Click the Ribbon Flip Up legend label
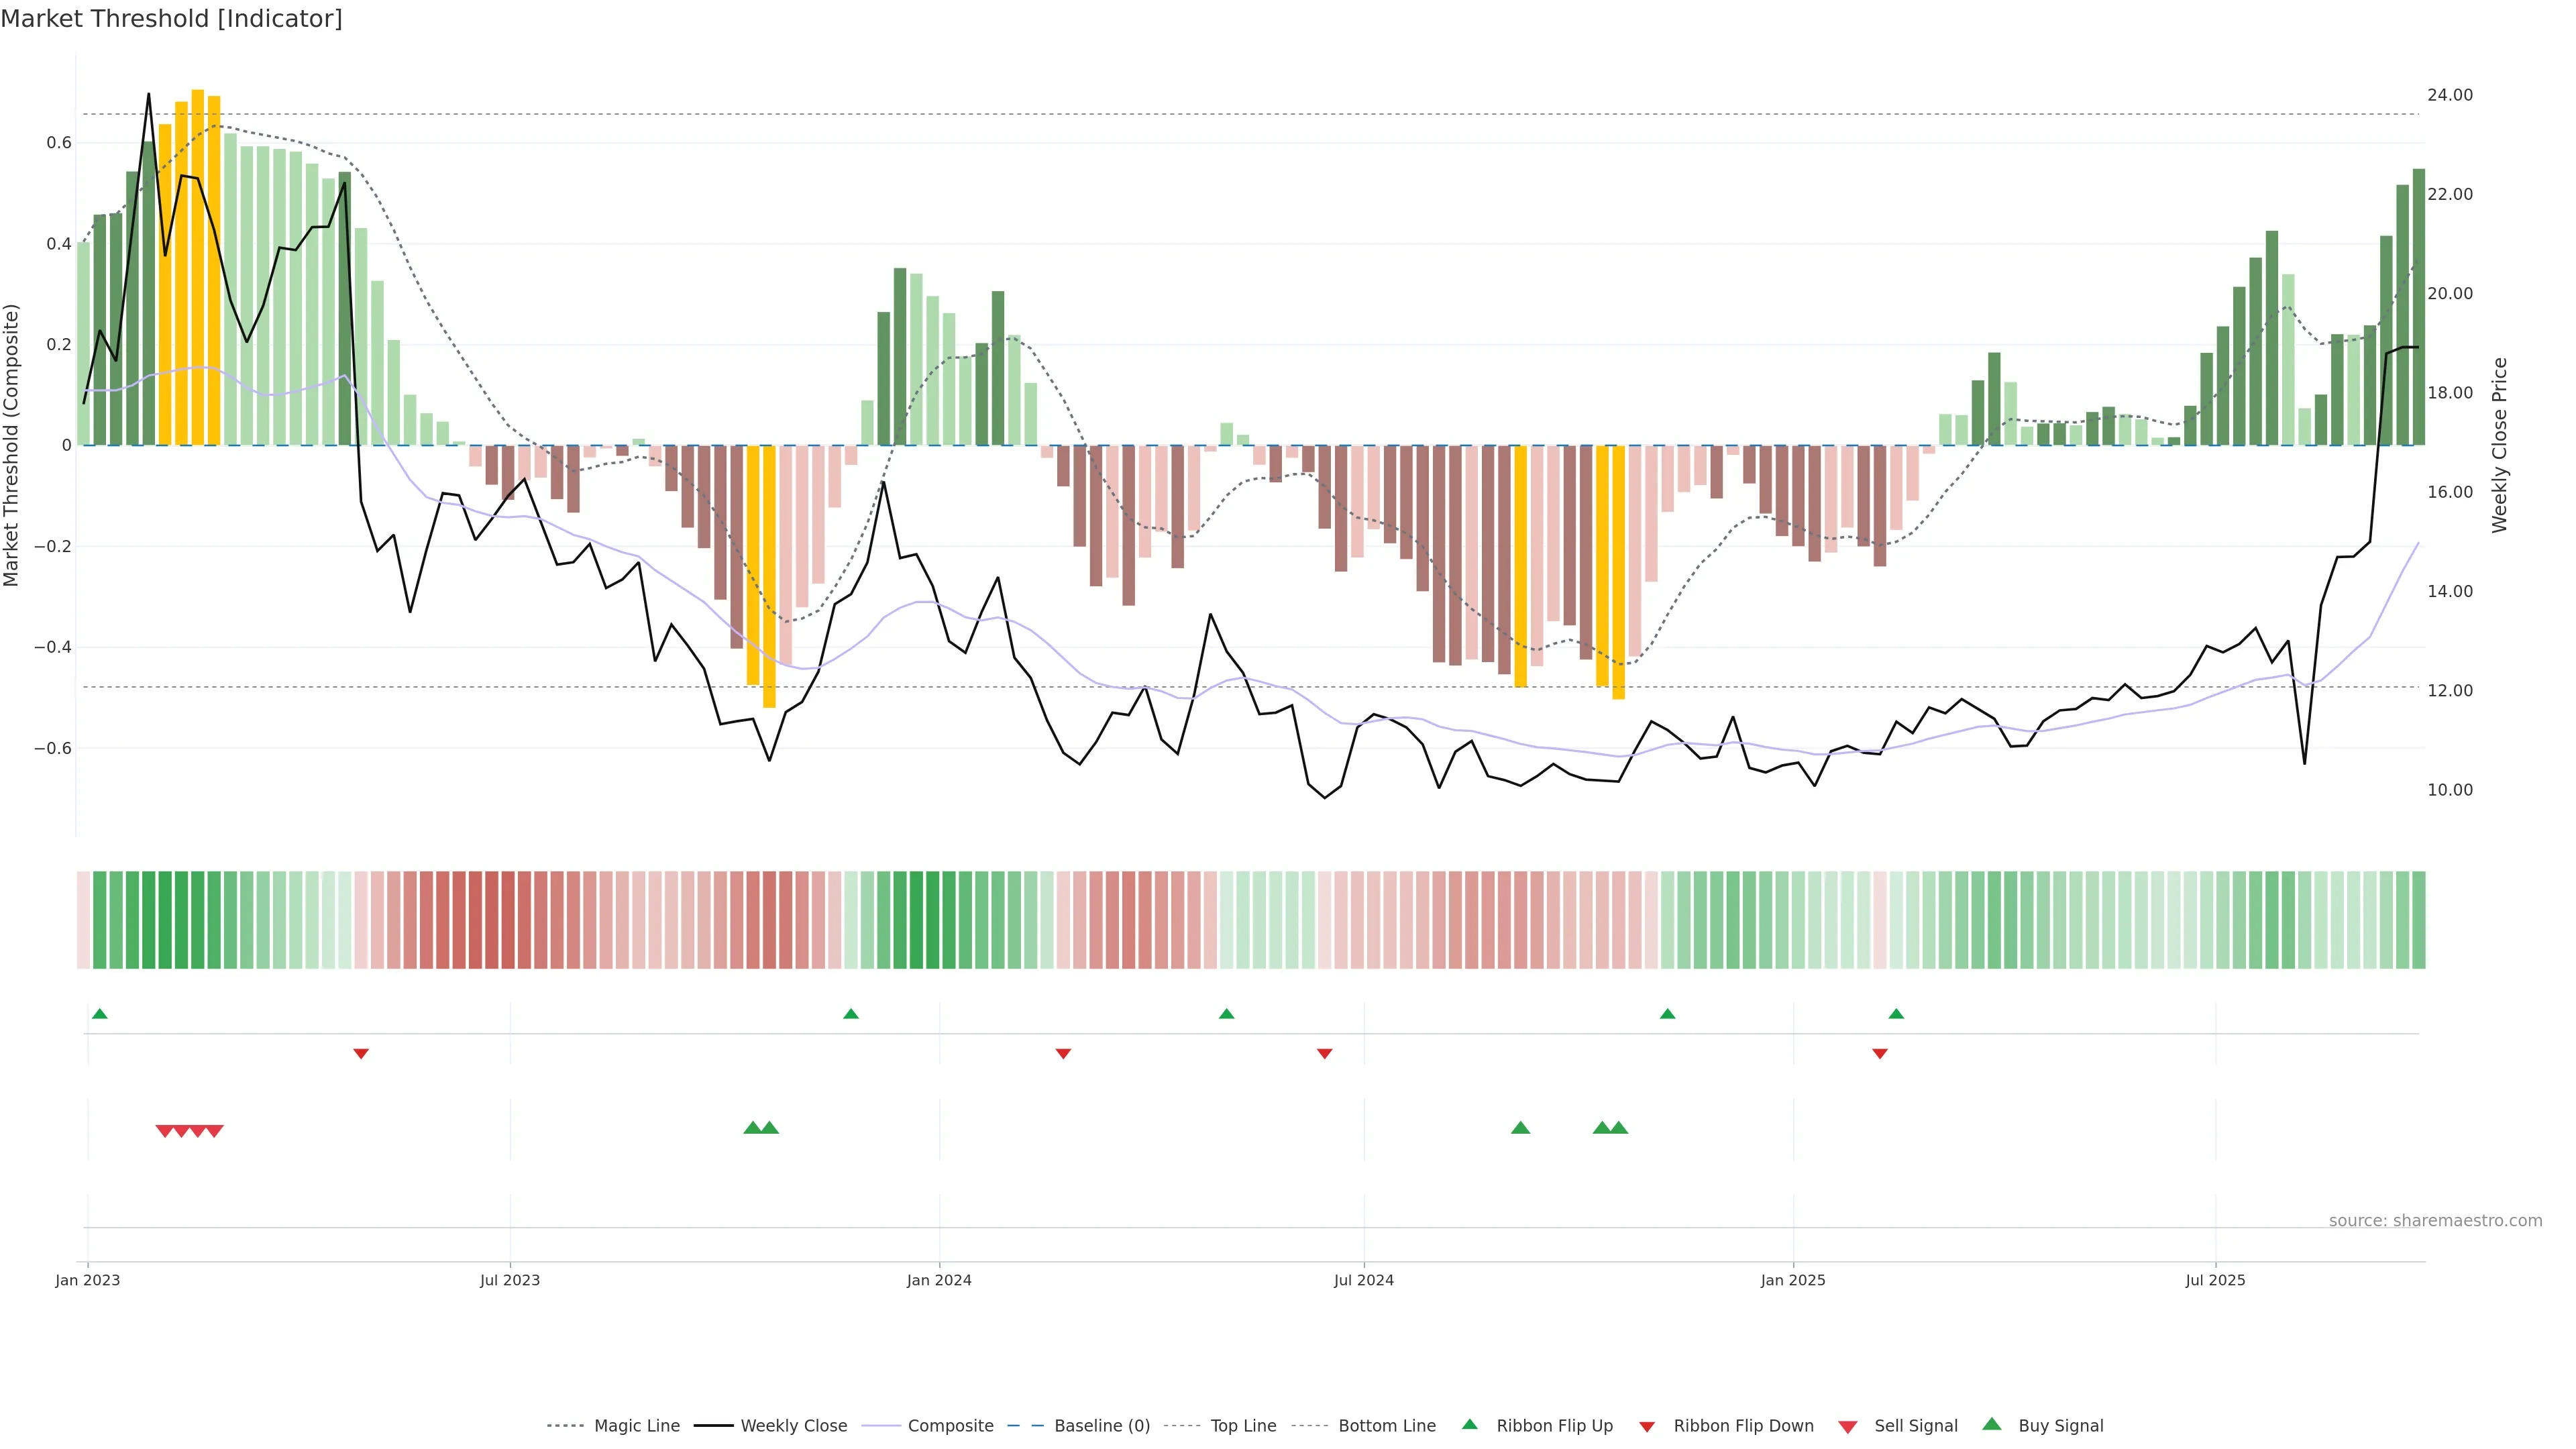Image resolution: width=2576 pixels, height=1449 pixels. [1554, 1425]
